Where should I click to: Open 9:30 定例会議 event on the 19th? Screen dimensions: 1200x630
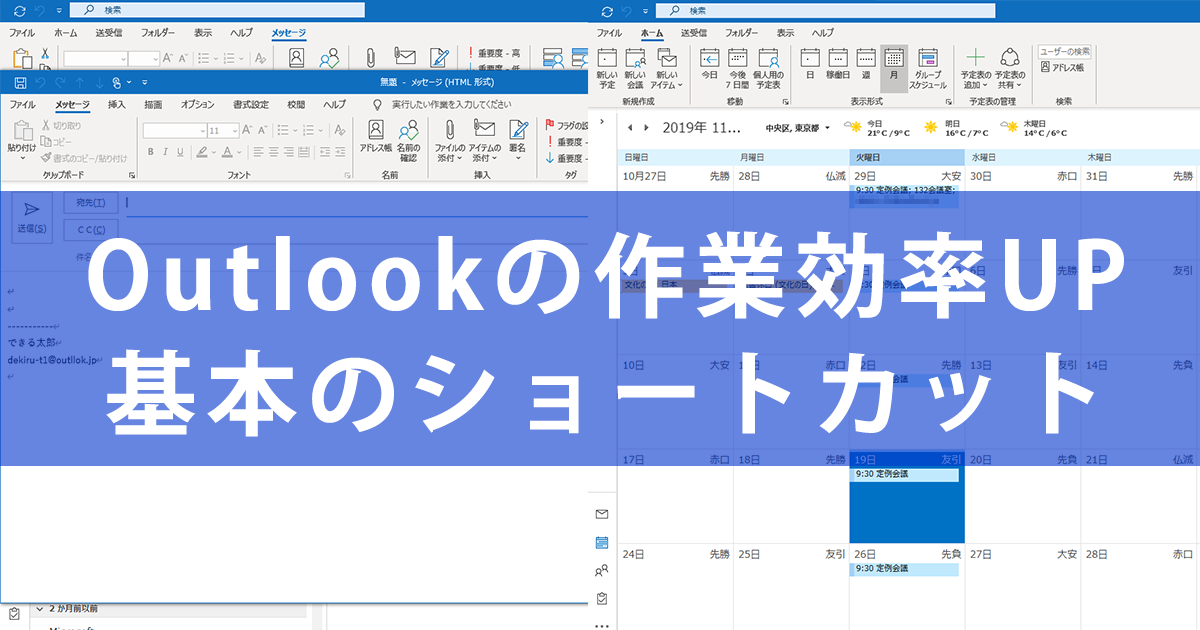coord(905,475)
